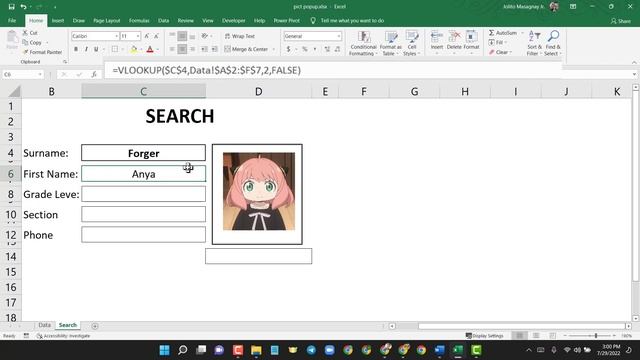Collapse the ribbon with the caret
The image size is (640, 360).
(634, 62)
